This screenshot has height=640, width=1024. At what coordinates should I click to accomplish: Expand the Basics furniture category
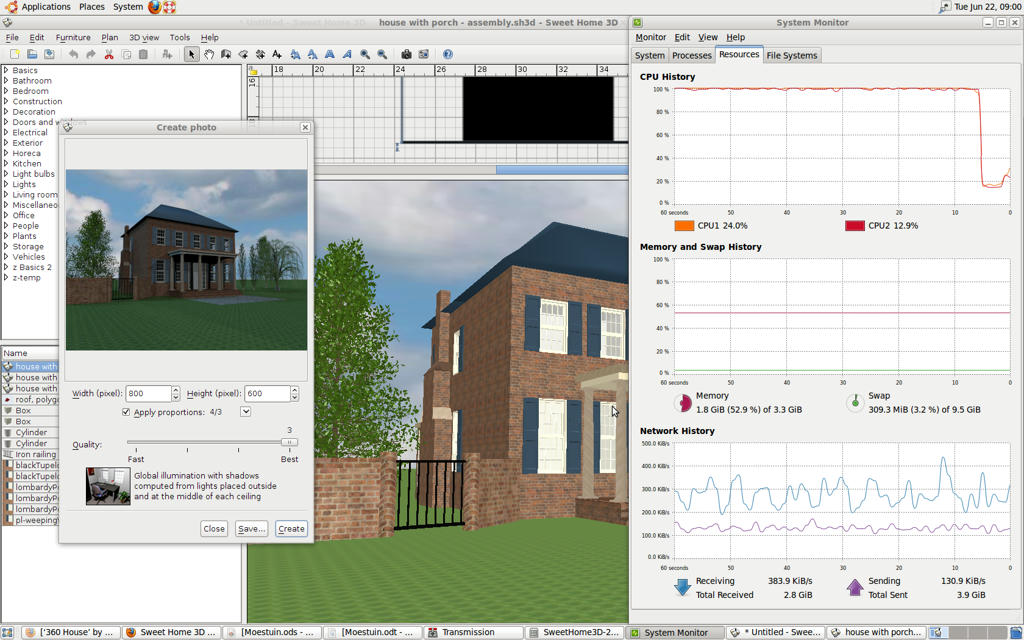point(6,70)
